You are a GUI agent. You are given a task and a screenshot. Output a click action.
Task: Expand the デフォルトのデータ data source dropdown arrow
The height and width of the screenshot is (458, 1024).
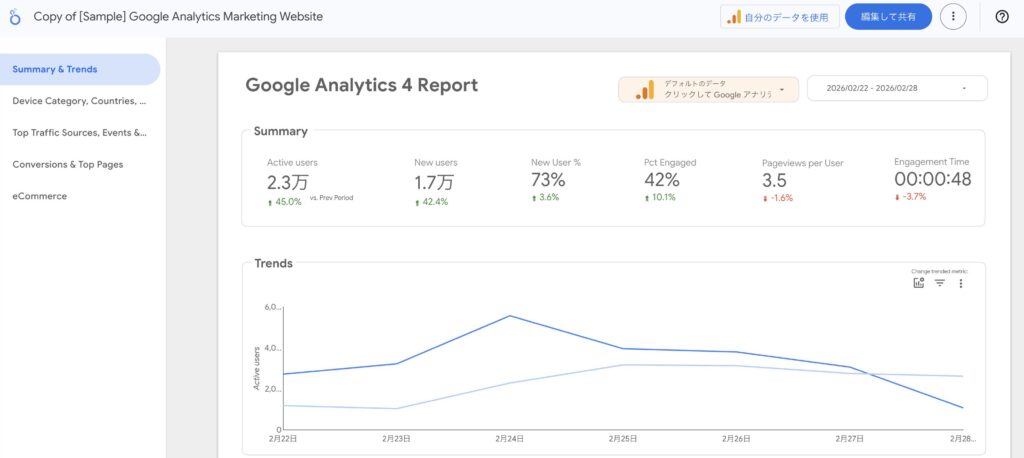(781, 89)
